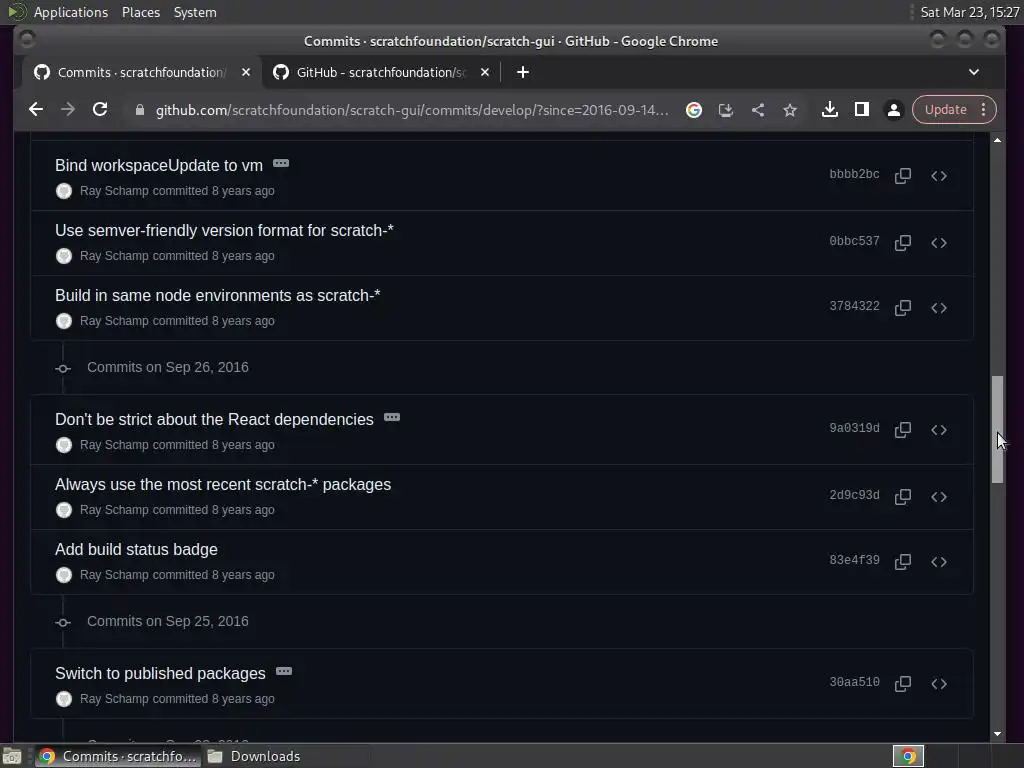Copy full SHA for commit 9a0319d
The width and height of the screenshot is (1024, 768).
coord(903,430)
